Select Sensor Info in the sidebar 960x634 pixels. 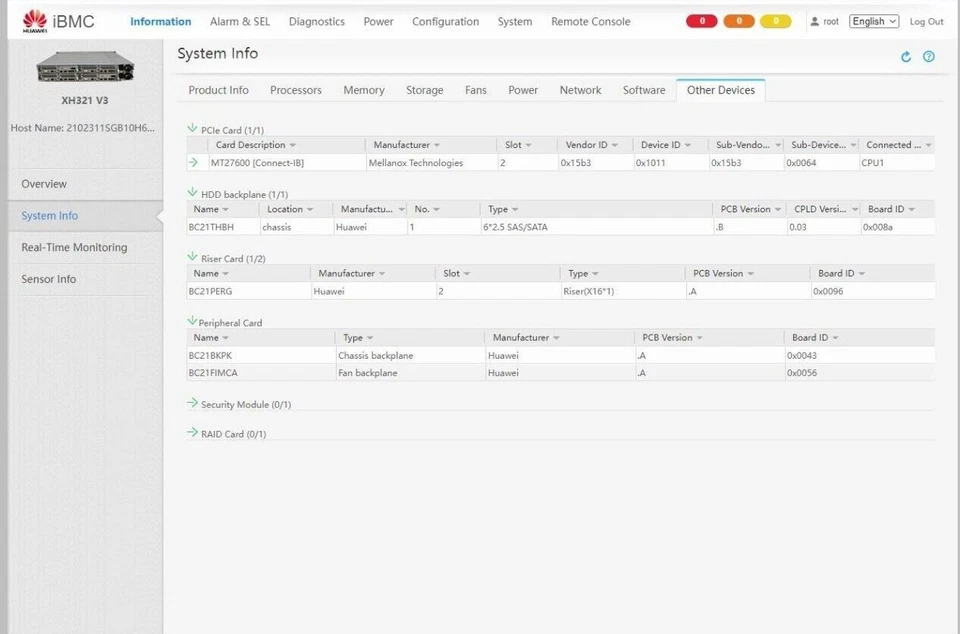48,279
